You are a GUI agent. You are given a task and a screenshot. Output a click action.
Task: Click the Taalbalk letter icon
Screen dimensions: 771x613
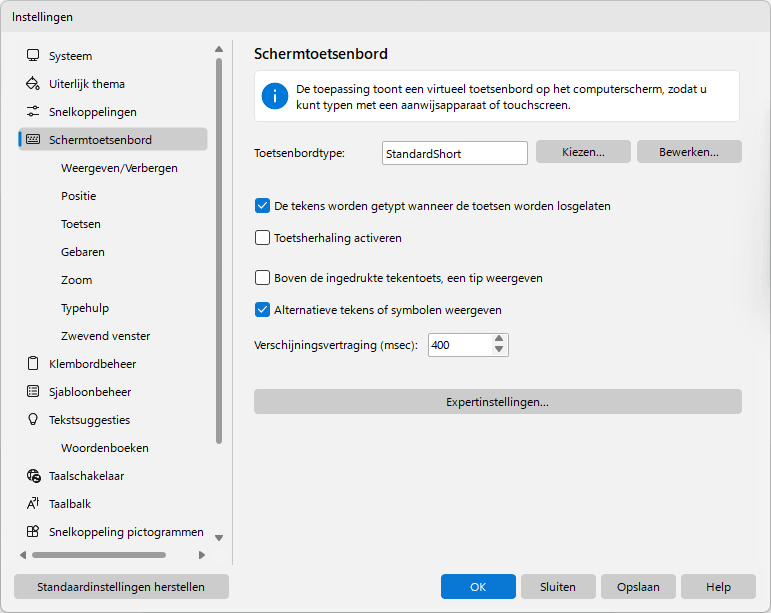pos(33,504)
